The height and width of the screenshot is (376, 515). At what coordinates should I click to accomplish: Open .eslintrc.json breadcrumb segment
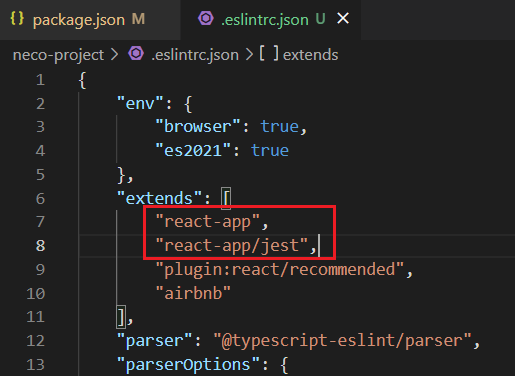(x=195, y=55)
